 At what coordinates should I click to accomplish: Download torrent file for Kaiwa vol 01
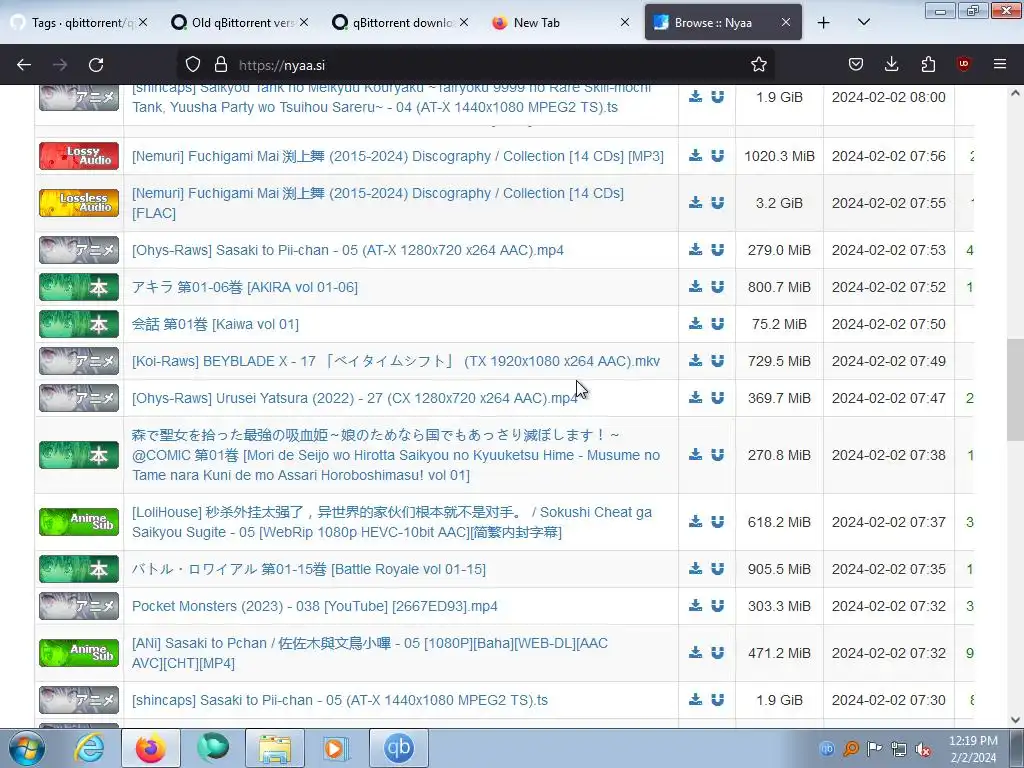click(x=696, y=323)
